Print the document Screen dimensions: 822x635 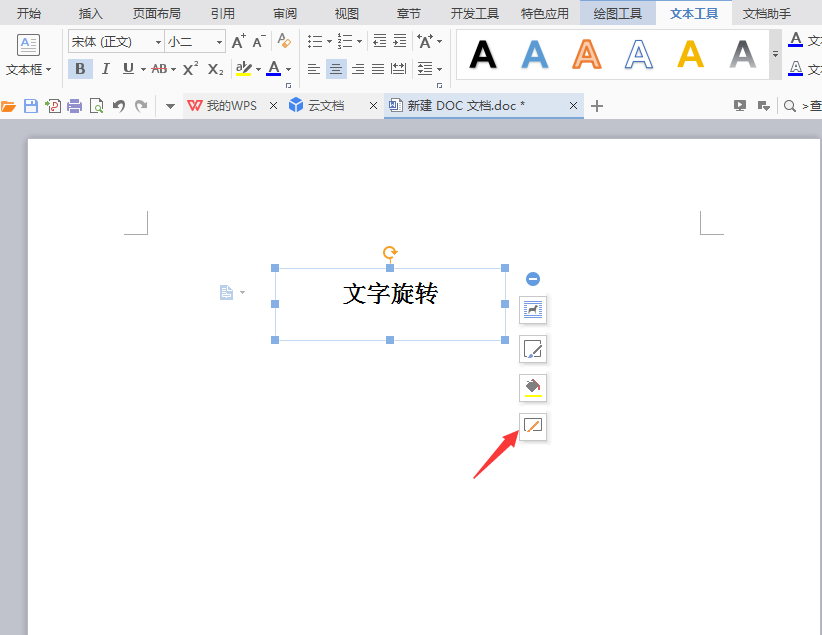pos(74,106)
